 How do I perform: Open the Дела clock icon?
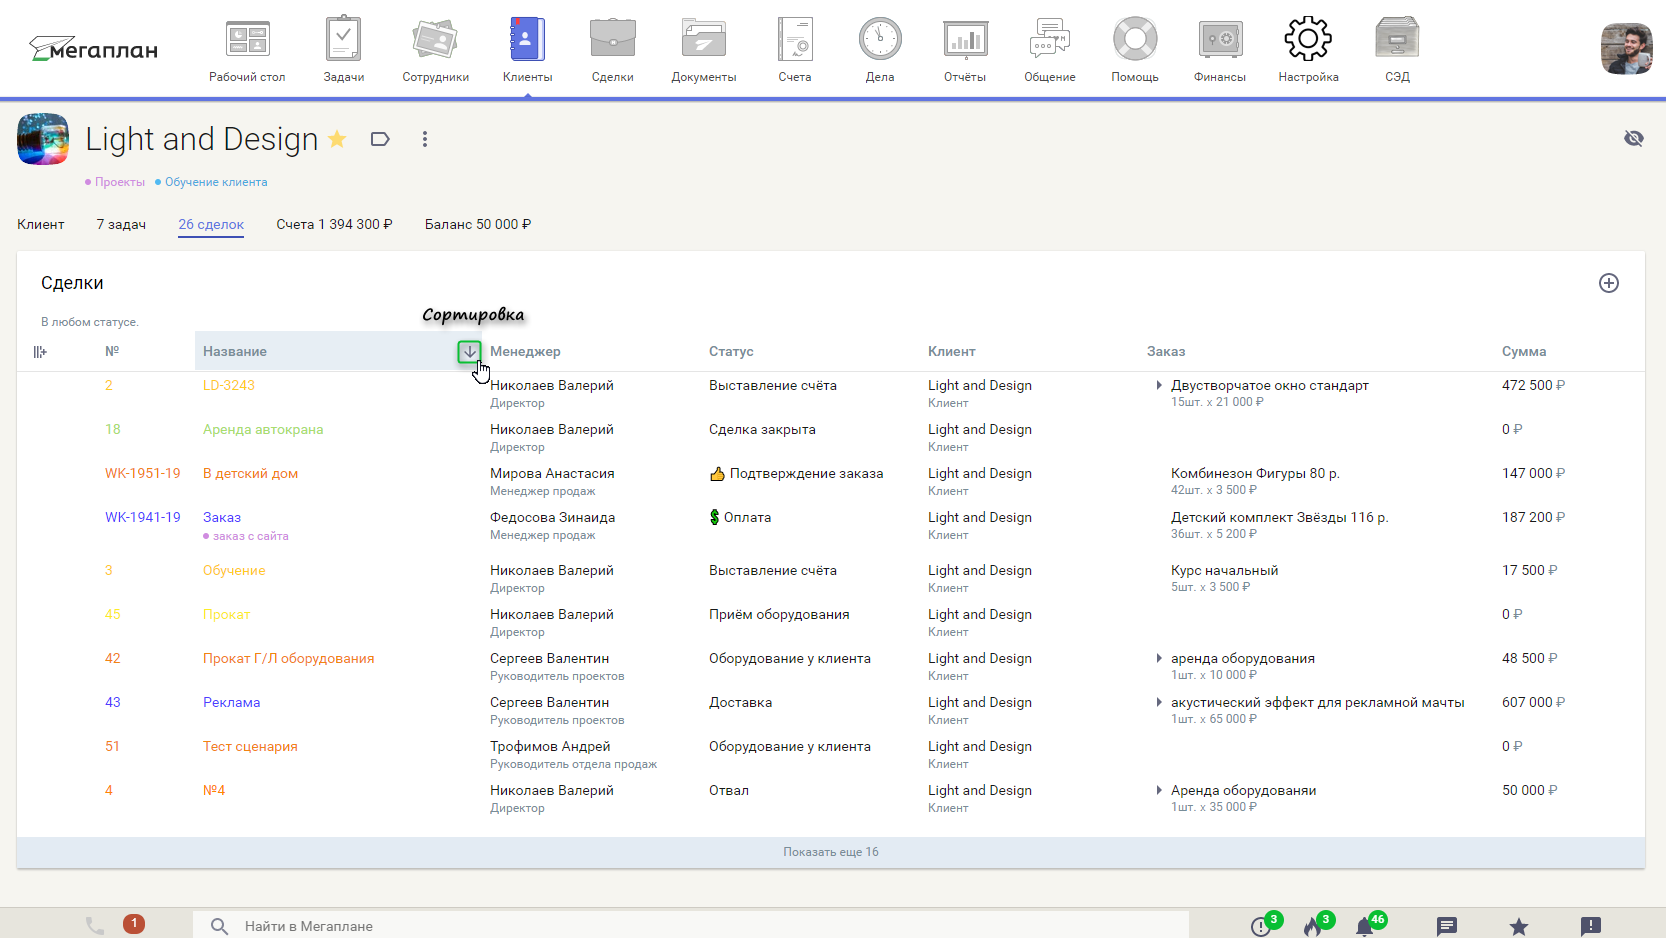pos(880,40)
